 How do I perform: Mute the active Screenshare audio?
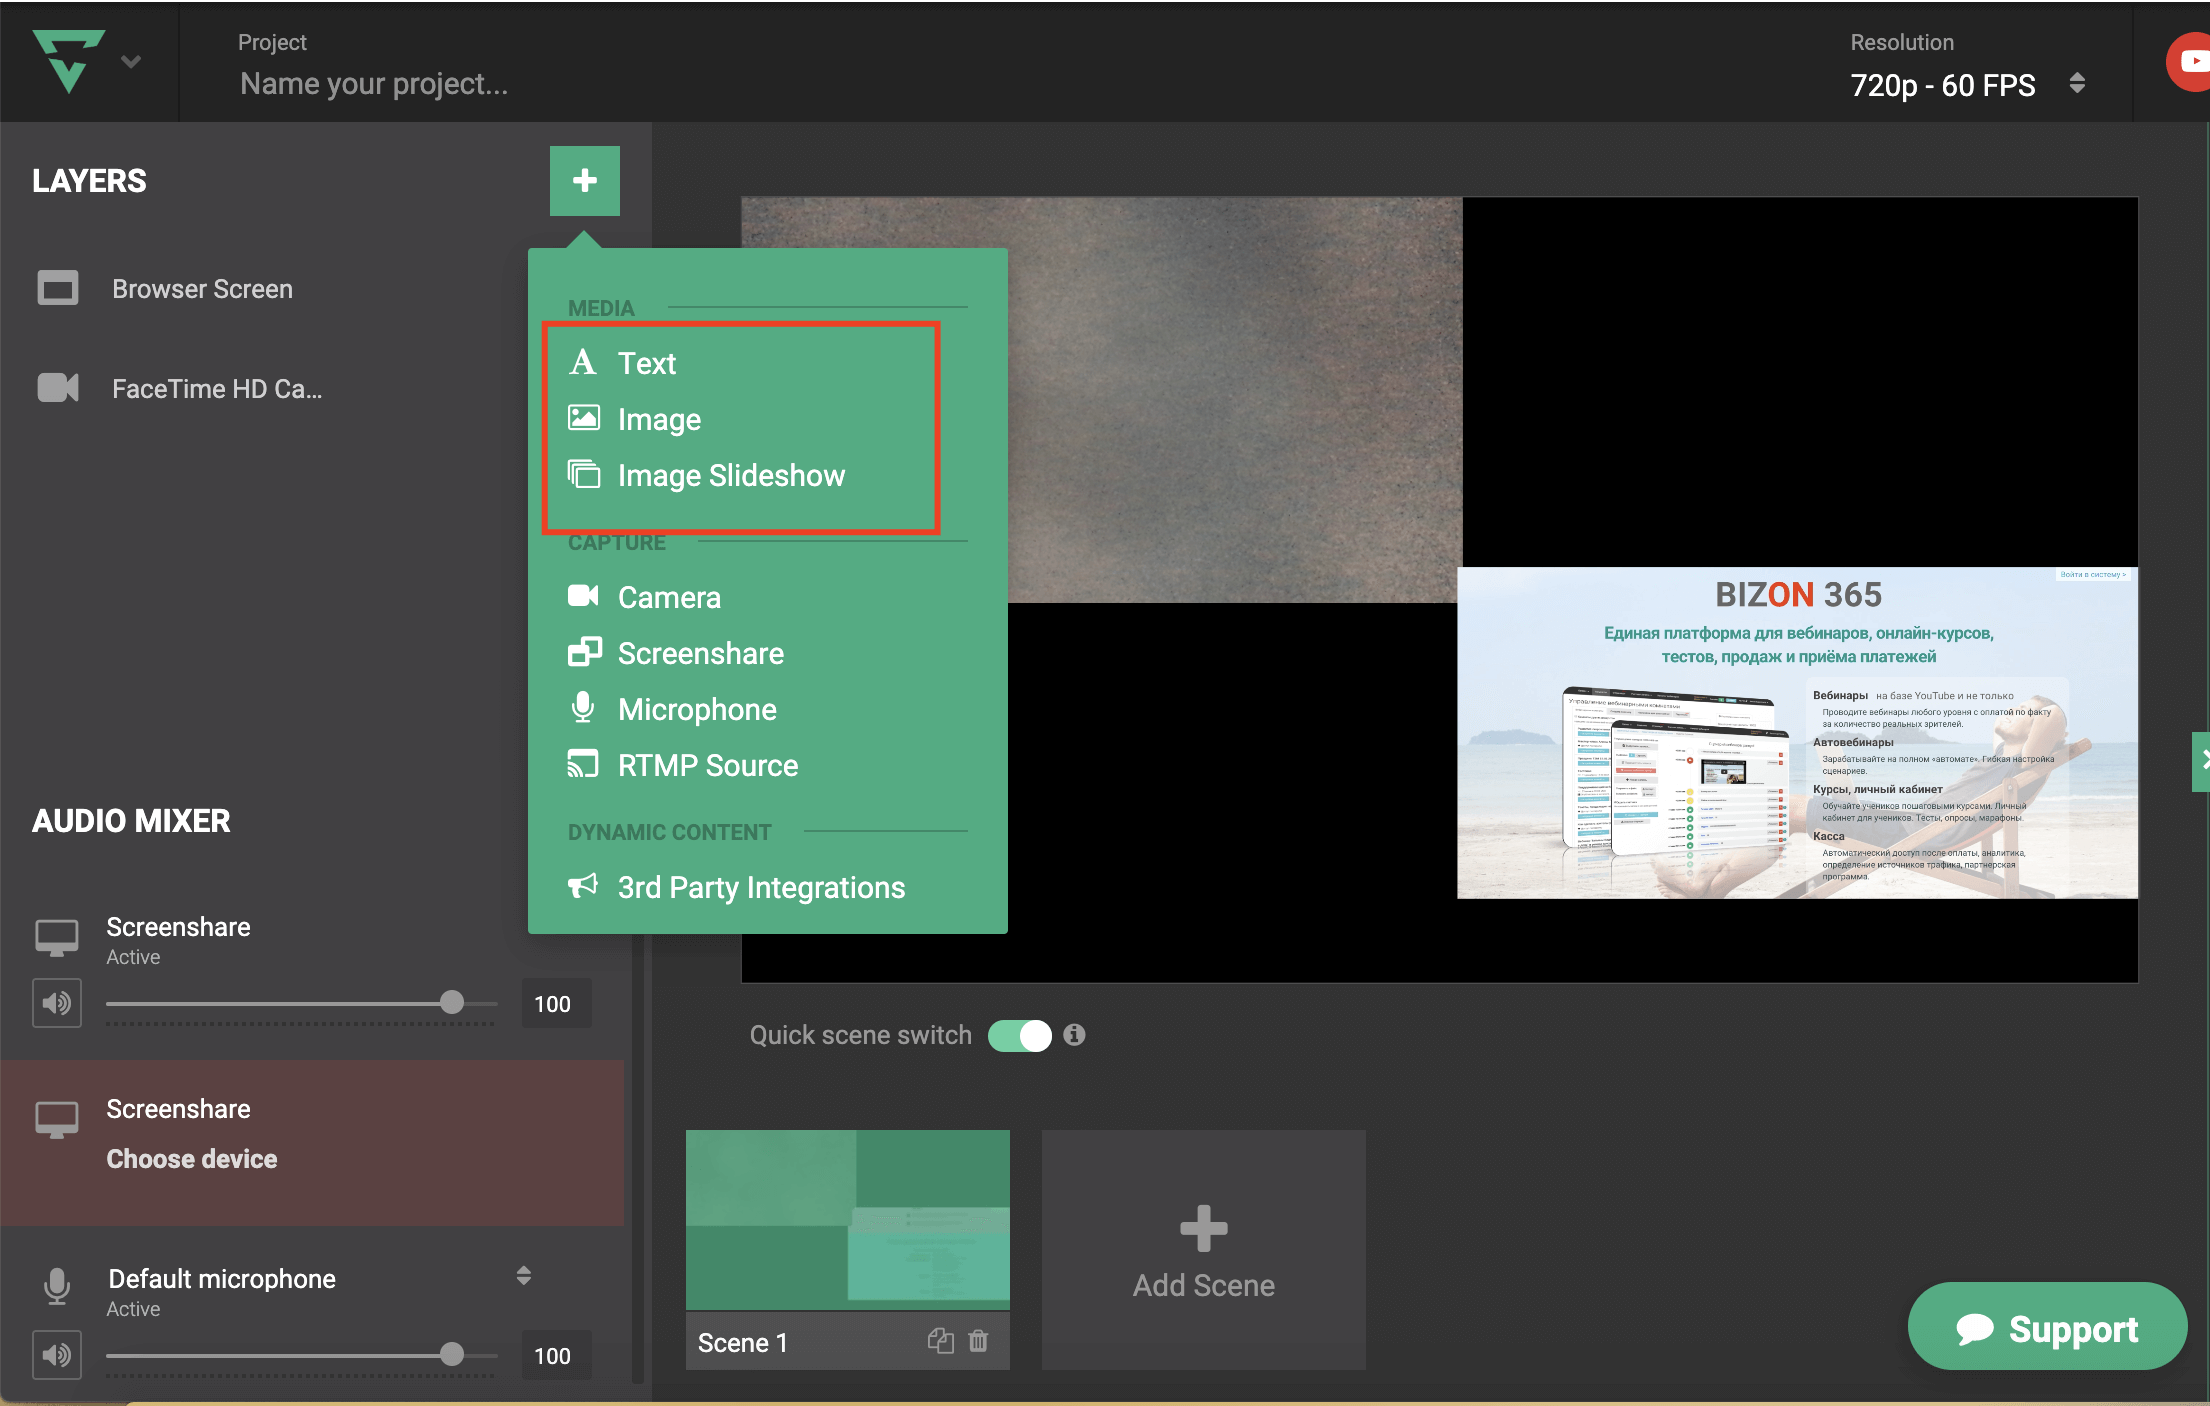(57, 1003)
